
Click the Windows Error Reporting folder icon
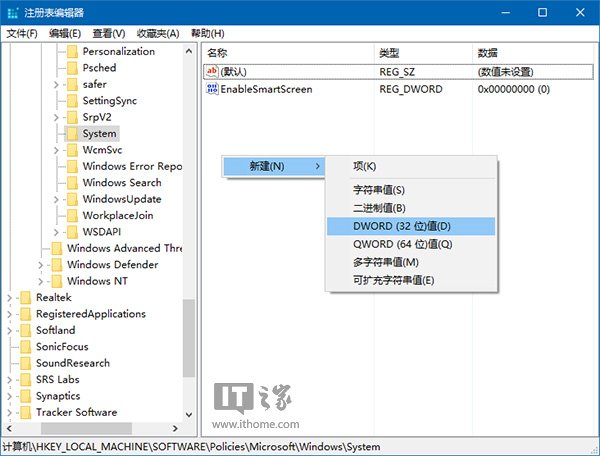[x=72, y=166]
